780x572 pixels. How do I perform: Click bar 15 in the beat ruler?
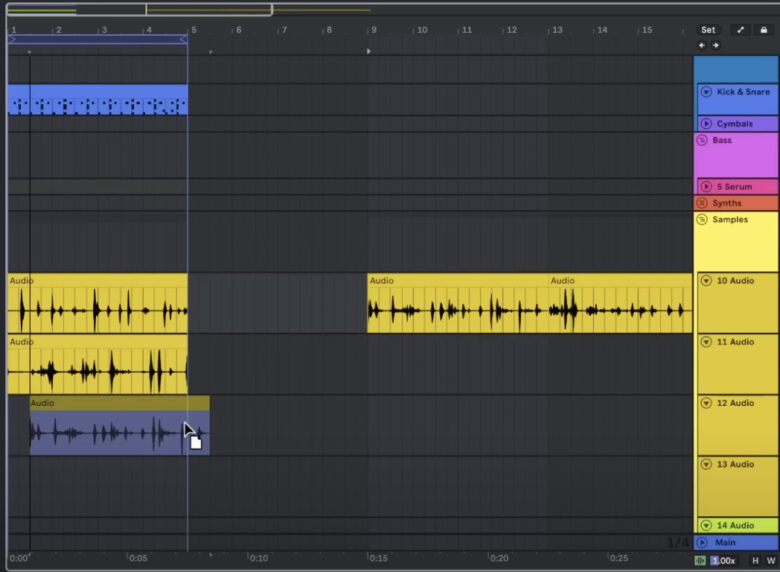pos(647,30)
